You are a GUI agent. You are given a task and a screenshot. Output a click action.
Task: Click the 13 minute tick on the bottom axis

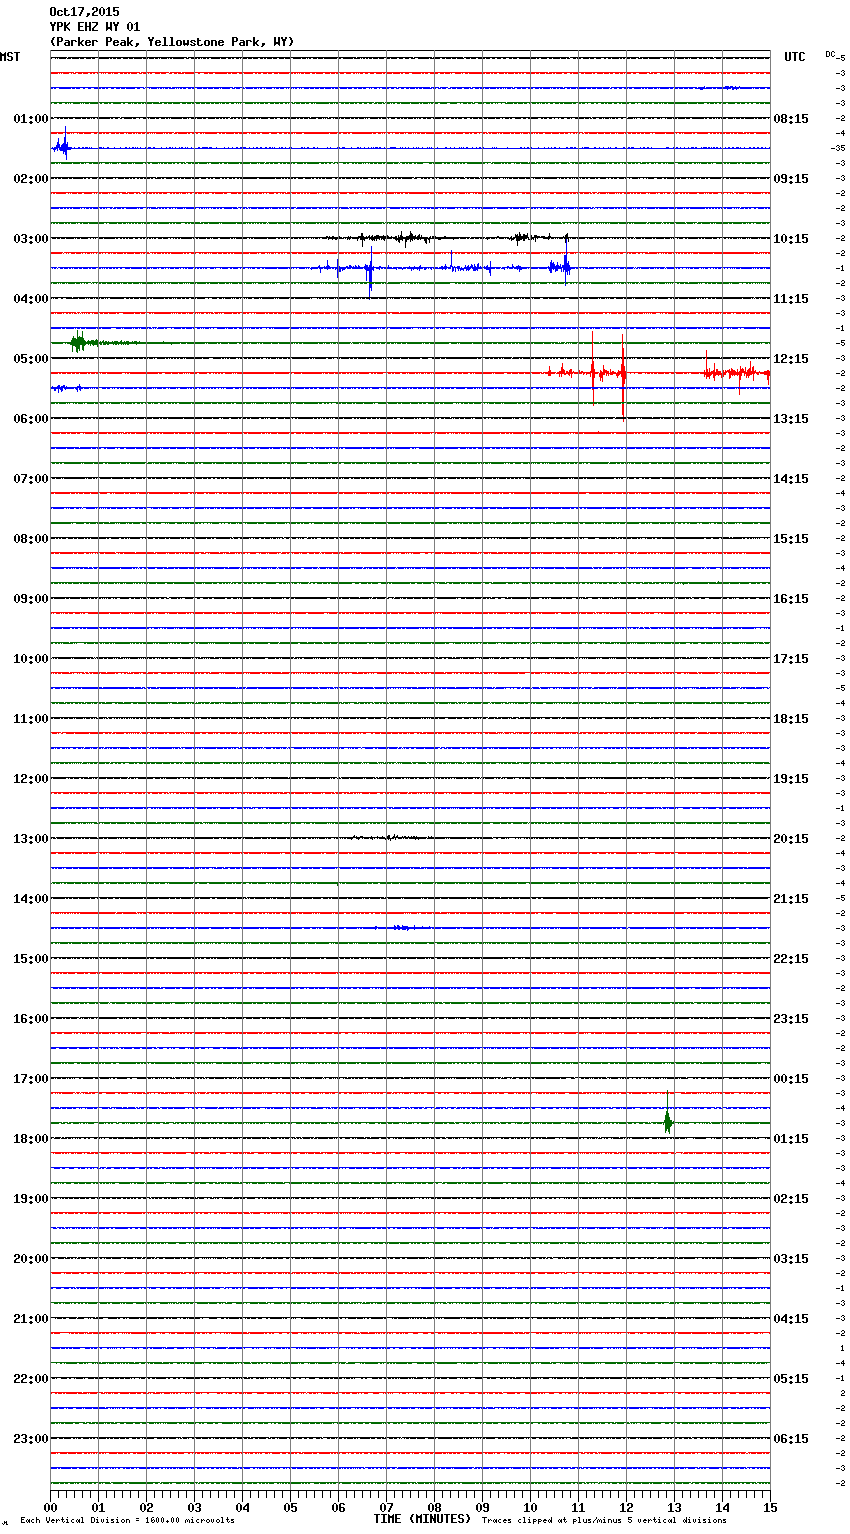click(x=674, y=1507)
